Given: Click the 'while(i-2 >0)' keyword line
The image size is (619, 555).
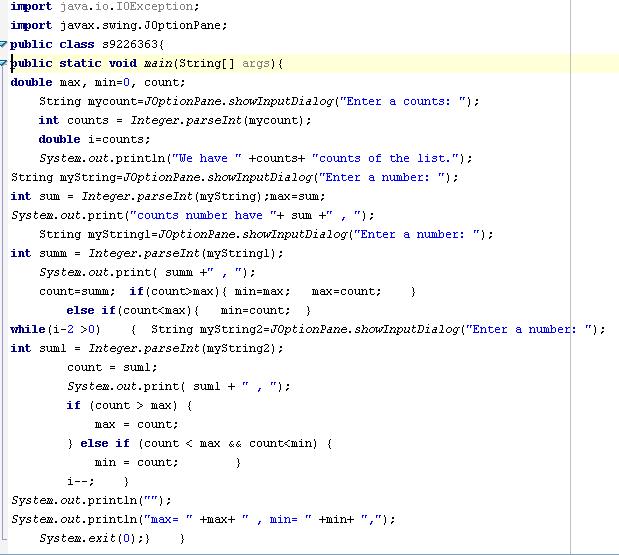Looking at the screenshot, I should click(x=55, y=329).
